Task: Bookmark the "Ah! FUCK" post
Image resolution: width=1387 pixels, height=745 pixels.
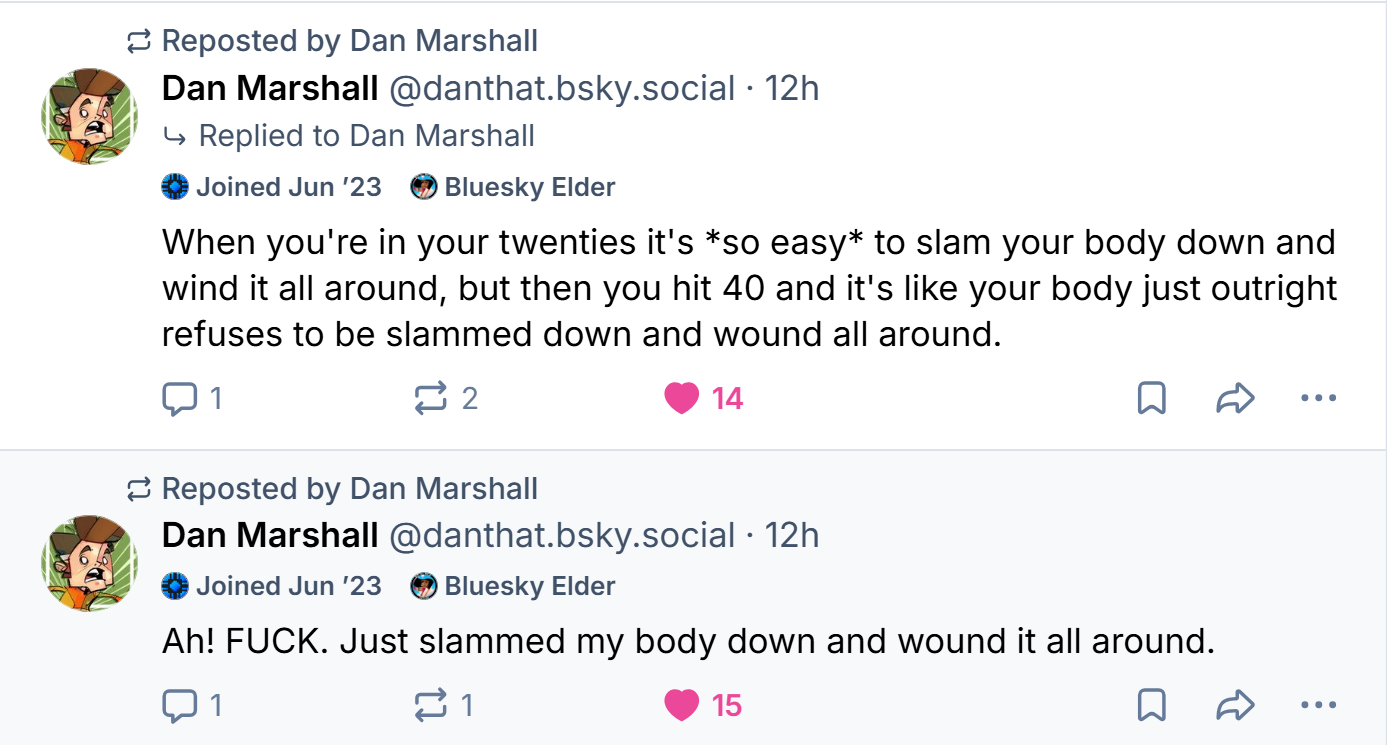Action: 1151,706
